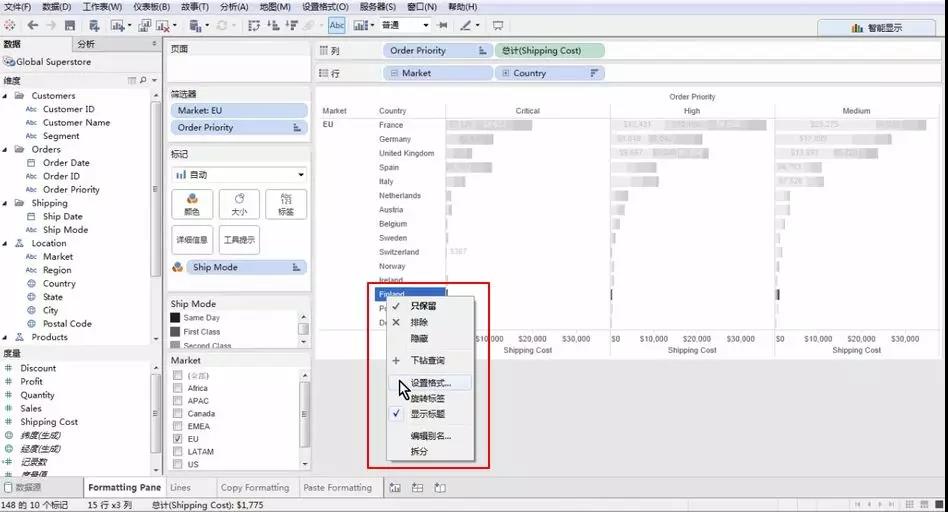Click the Size button in Marks card

point(239,204)
